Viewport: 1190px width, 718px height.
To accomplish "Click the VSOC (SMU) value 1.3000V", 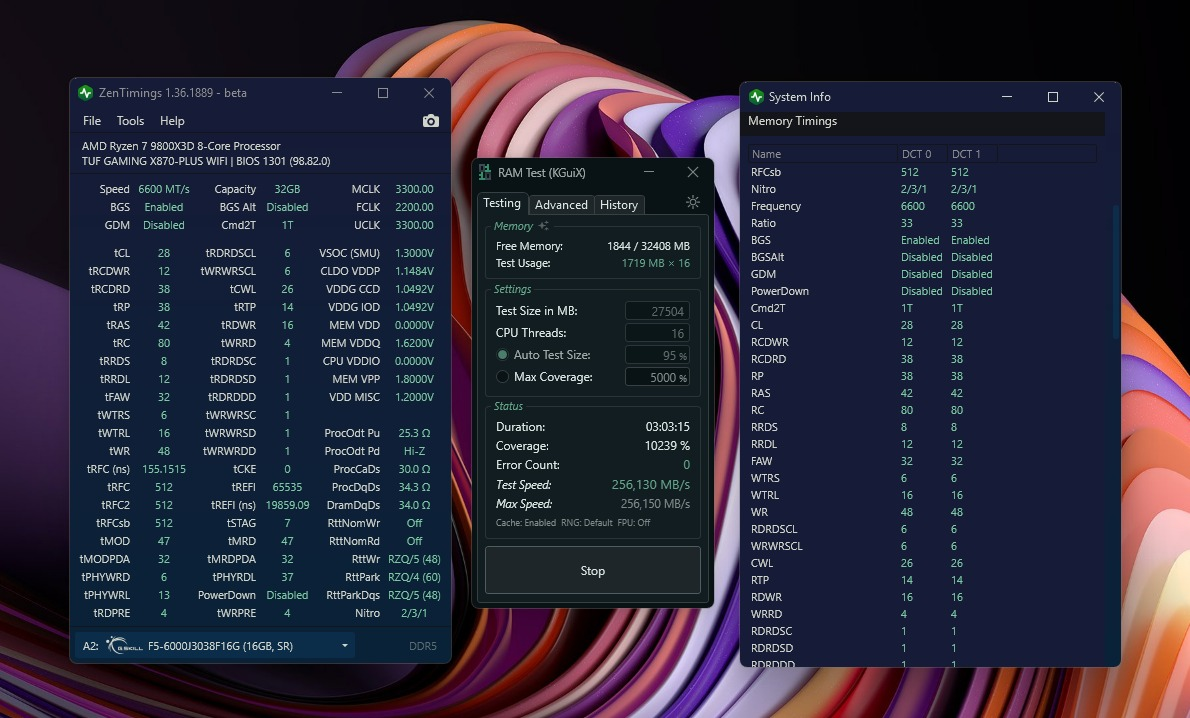I will click(414, 253).
